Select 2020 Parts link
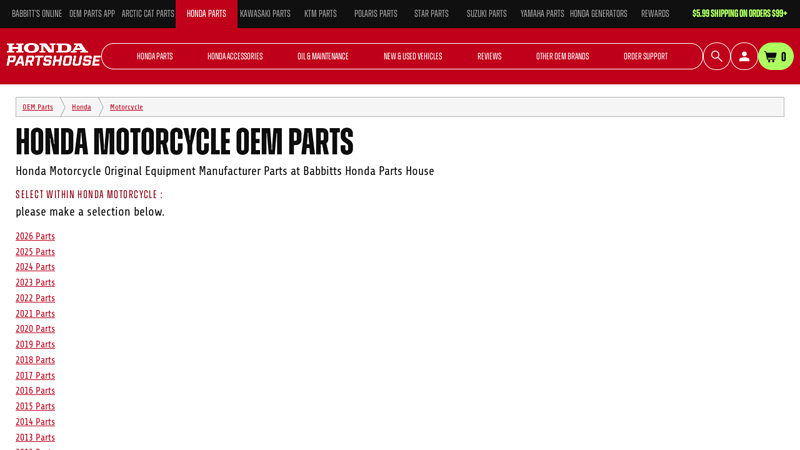This screenshot has width=800, height=450. click(35, 329)
